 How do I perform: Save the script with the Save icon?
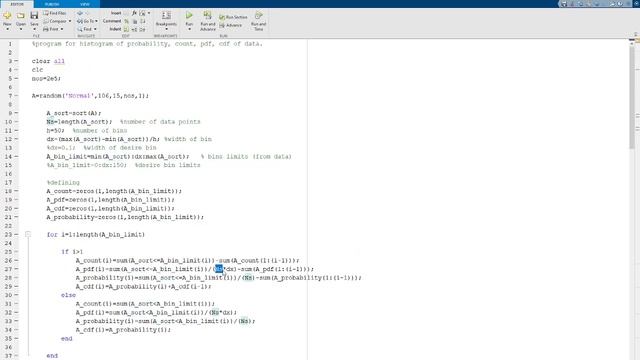point(34,16)
